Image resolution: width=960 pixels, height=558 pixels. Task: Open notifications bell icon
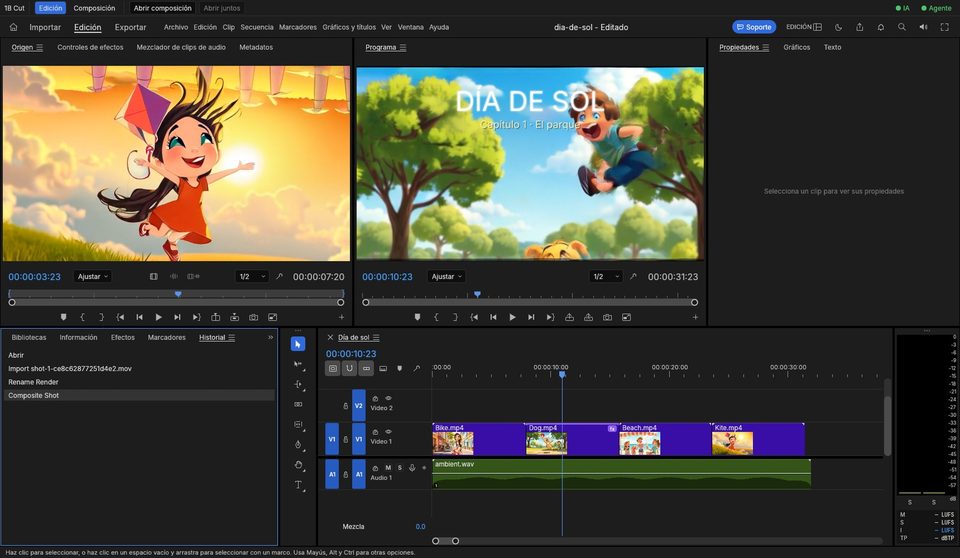pos(880,27)
